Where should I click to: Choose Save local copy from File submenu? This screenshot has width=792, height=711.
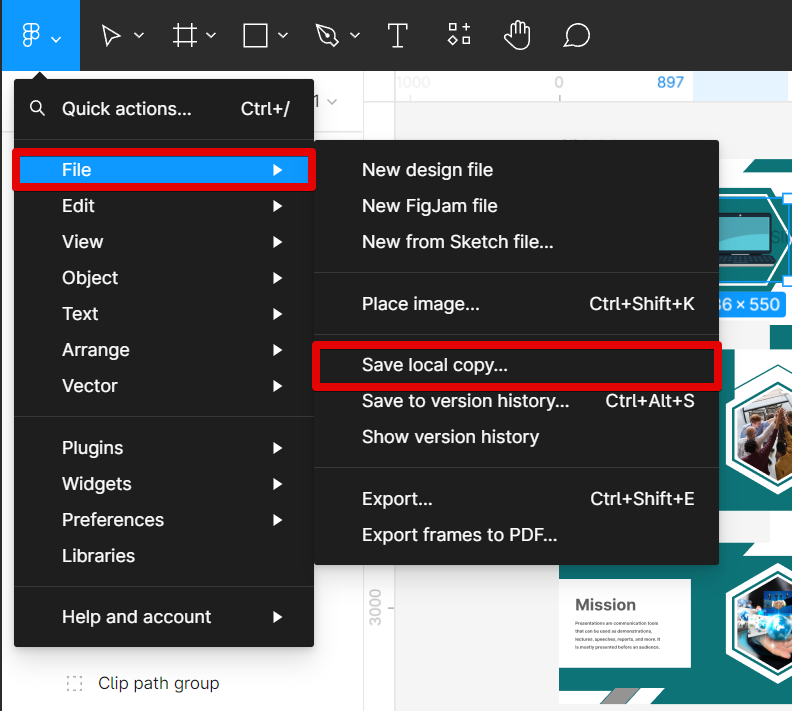435,366
